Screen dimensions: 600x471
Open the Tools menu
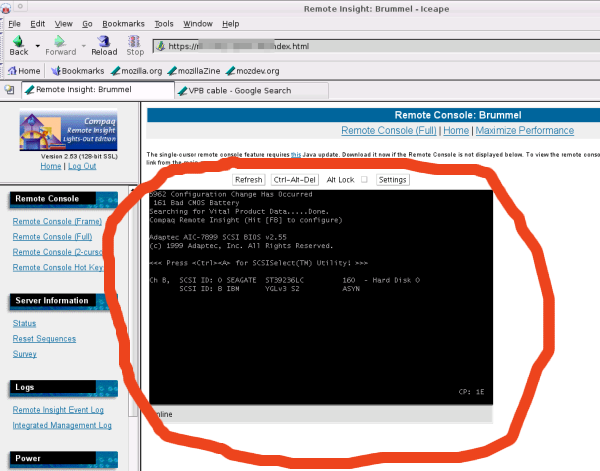coord(164,24)
